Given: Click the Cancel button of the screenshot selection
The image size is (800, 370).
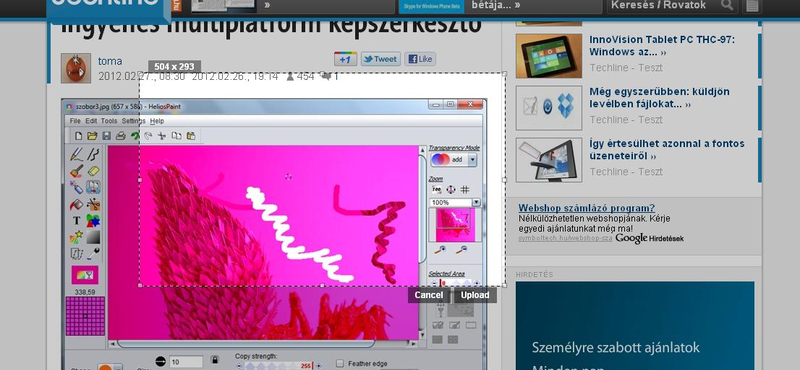Looking at the screenshot, I should (x=429, y=295).
